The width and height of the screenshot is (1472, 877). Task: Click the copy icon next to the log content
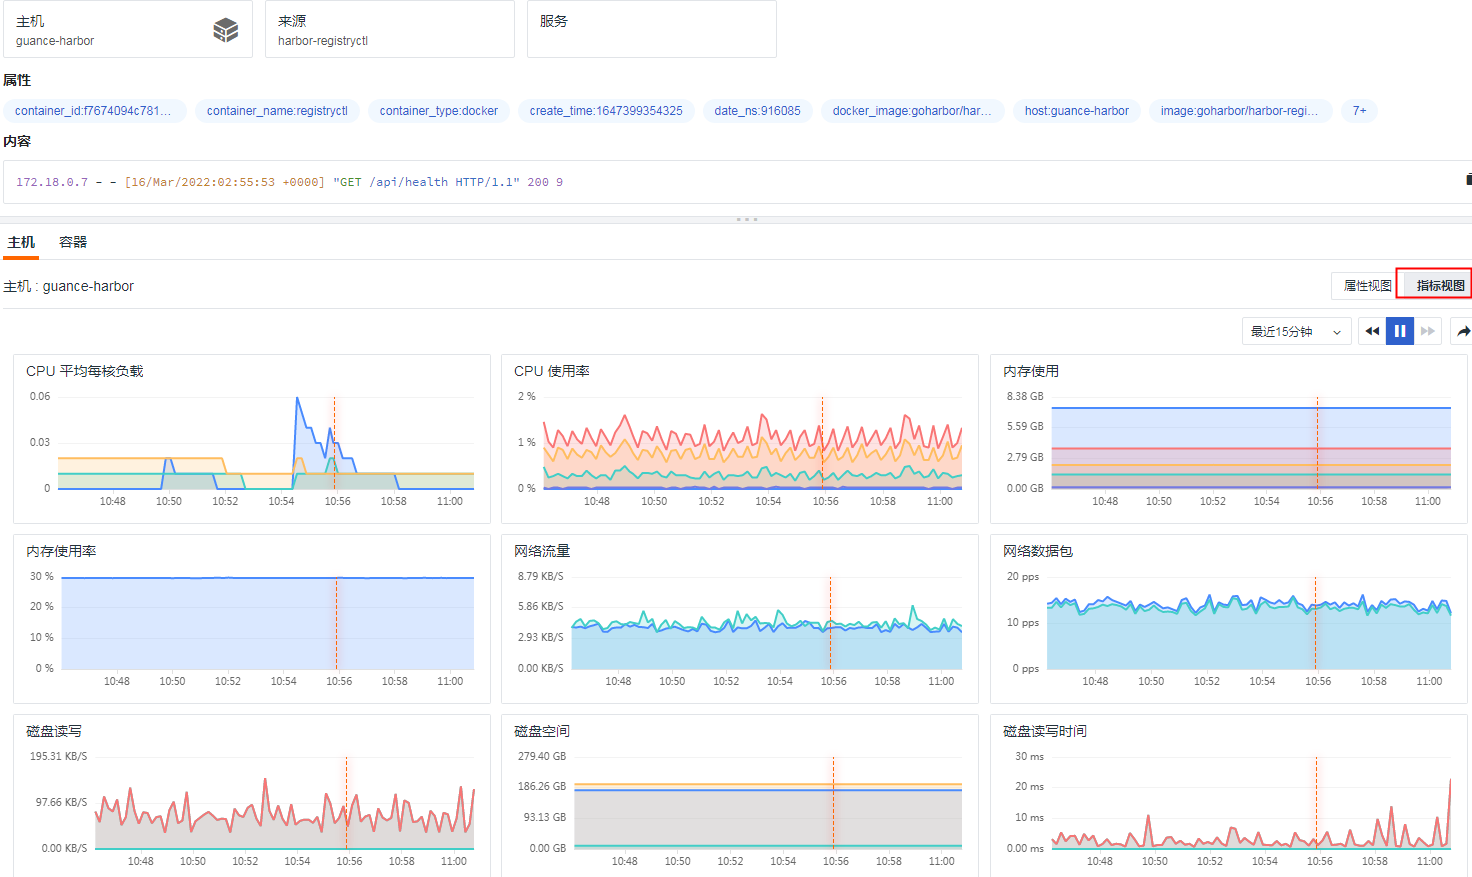(1466, 178)
